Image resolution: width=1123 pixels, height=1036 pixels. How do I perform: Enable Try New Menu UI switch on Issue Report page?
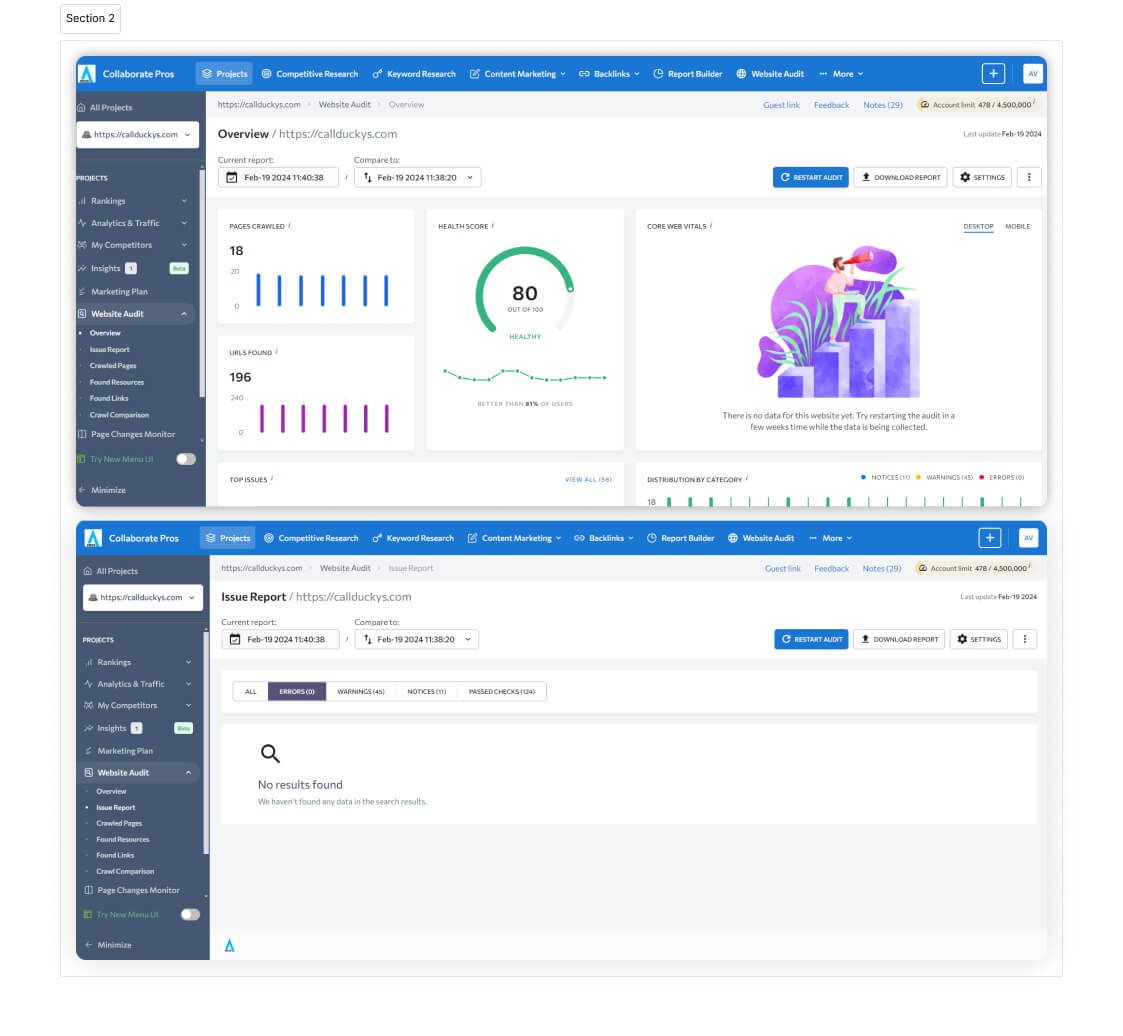pyautogui.click(x=190, y=914)
